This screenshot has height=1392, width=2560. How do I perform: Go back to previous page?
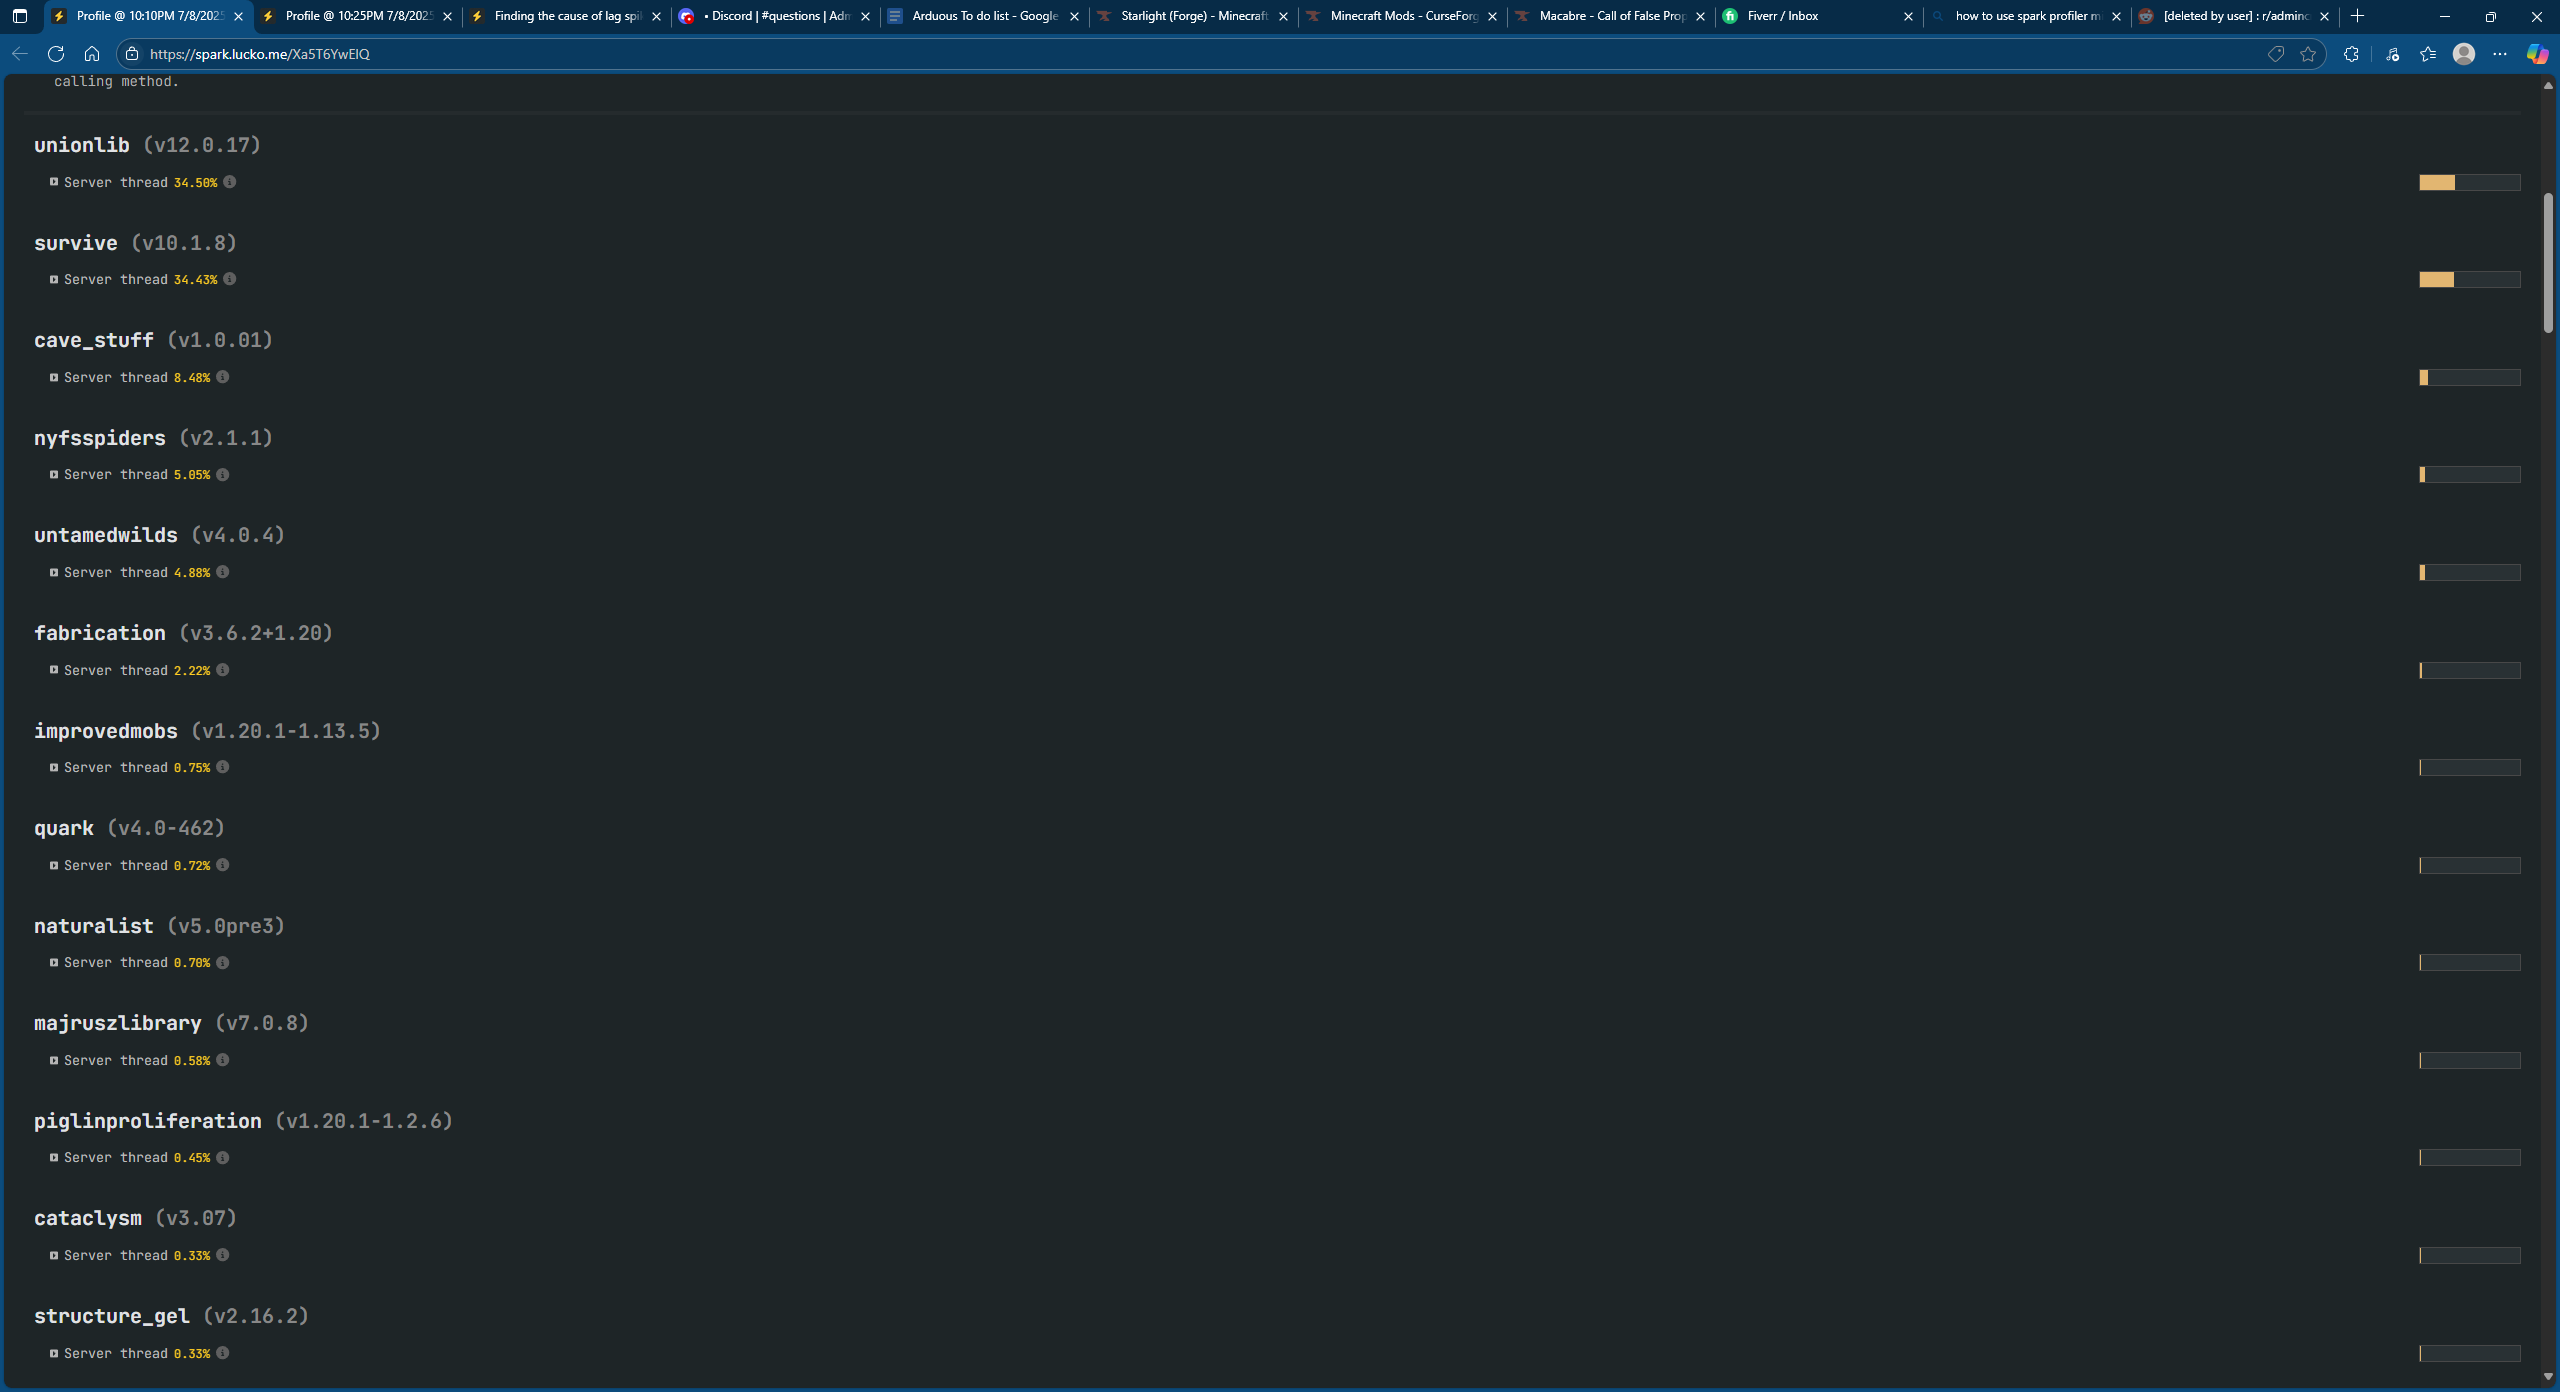click(x=20, y=54)
